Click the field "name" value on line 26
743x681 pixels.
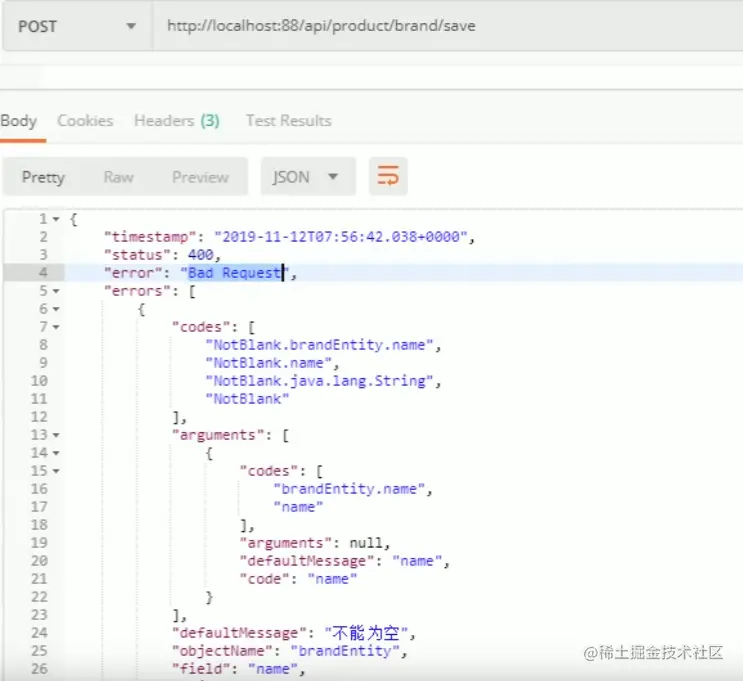(272, 669)
